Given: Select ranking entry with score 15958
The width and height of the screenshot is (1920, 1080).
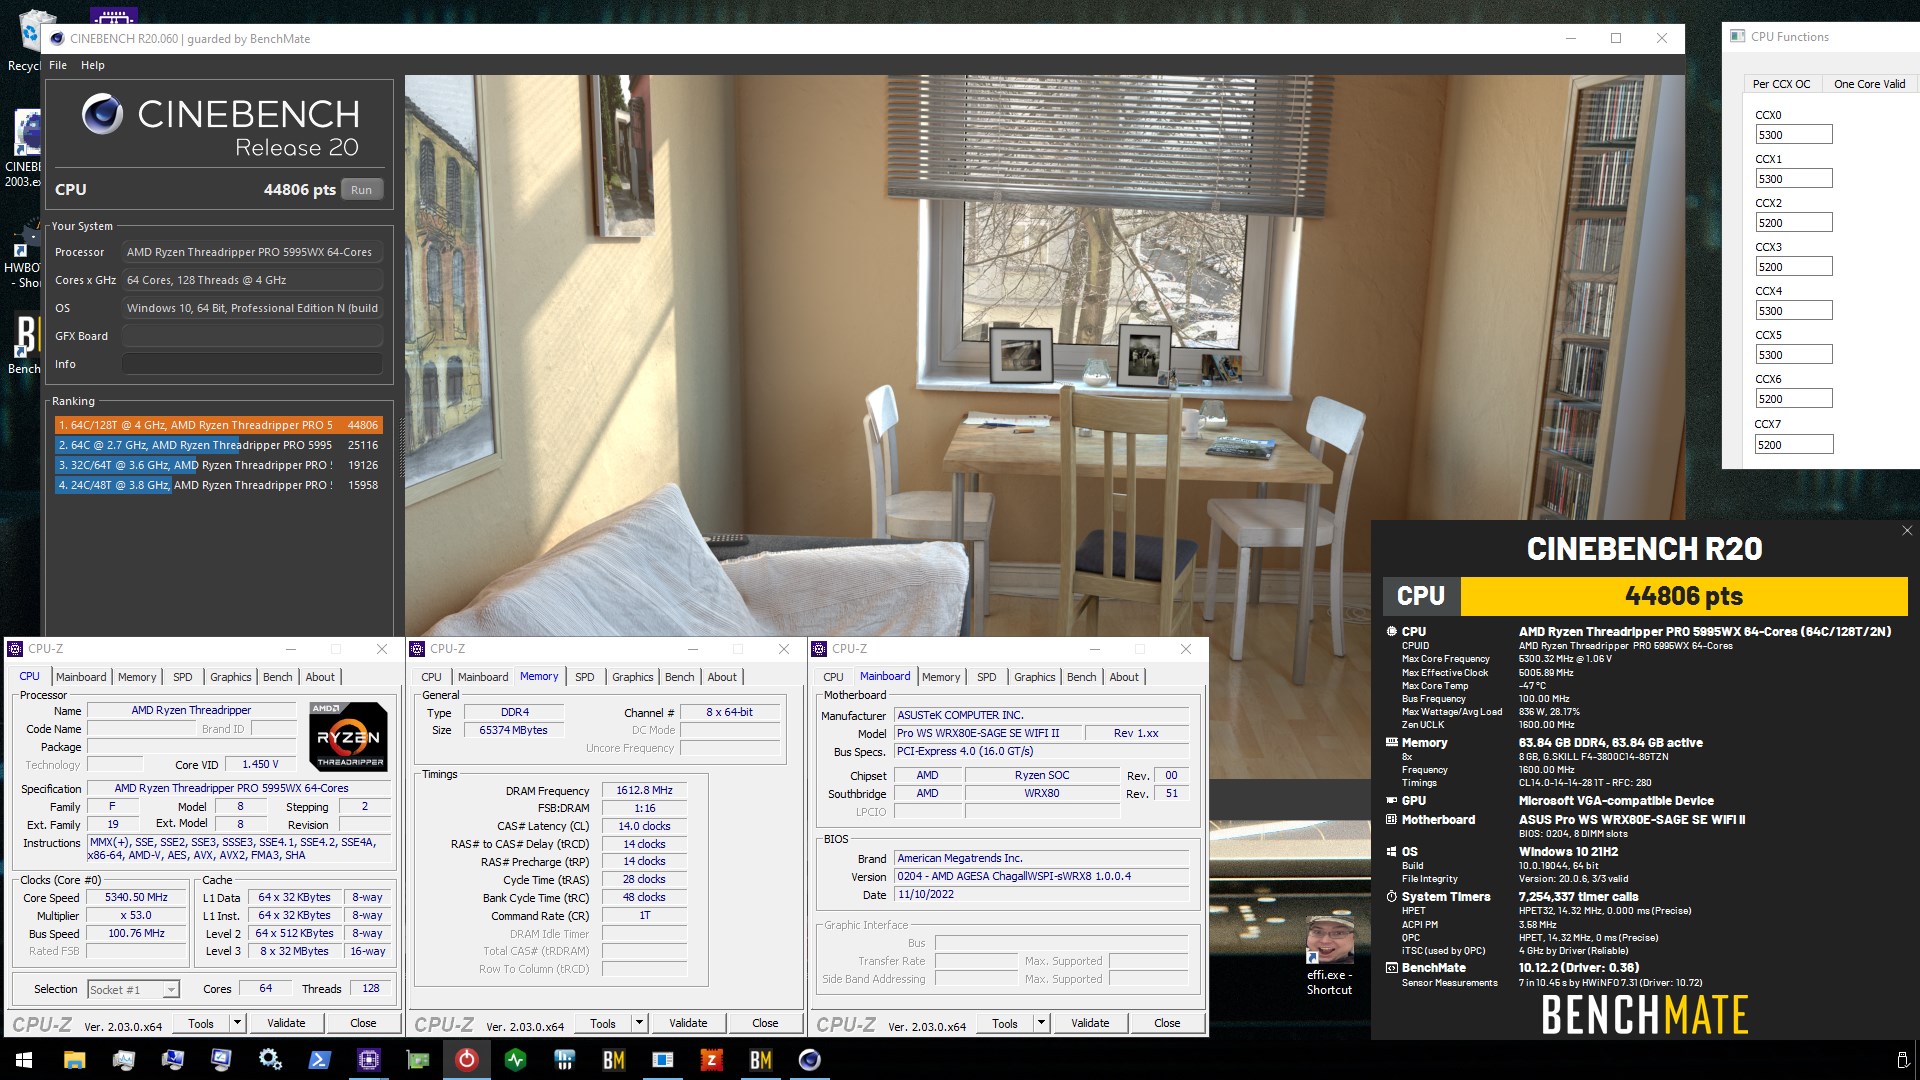Looking at the screenshot, I should (219, 485).
